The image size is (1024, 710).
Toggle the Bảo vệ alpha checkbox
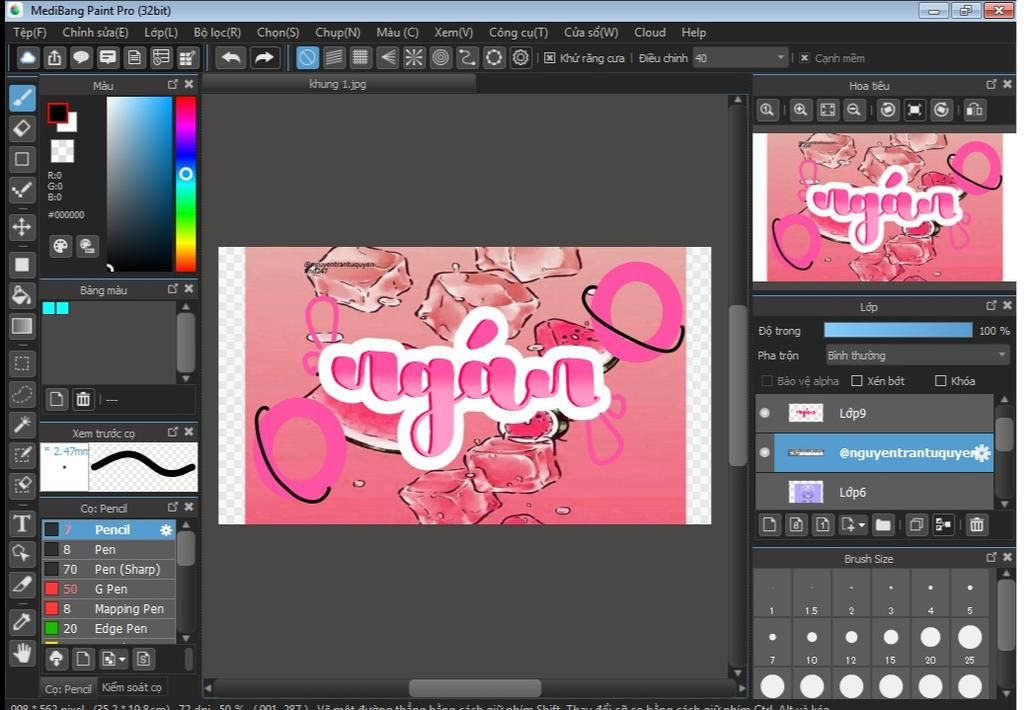click(x=767, y=381)
